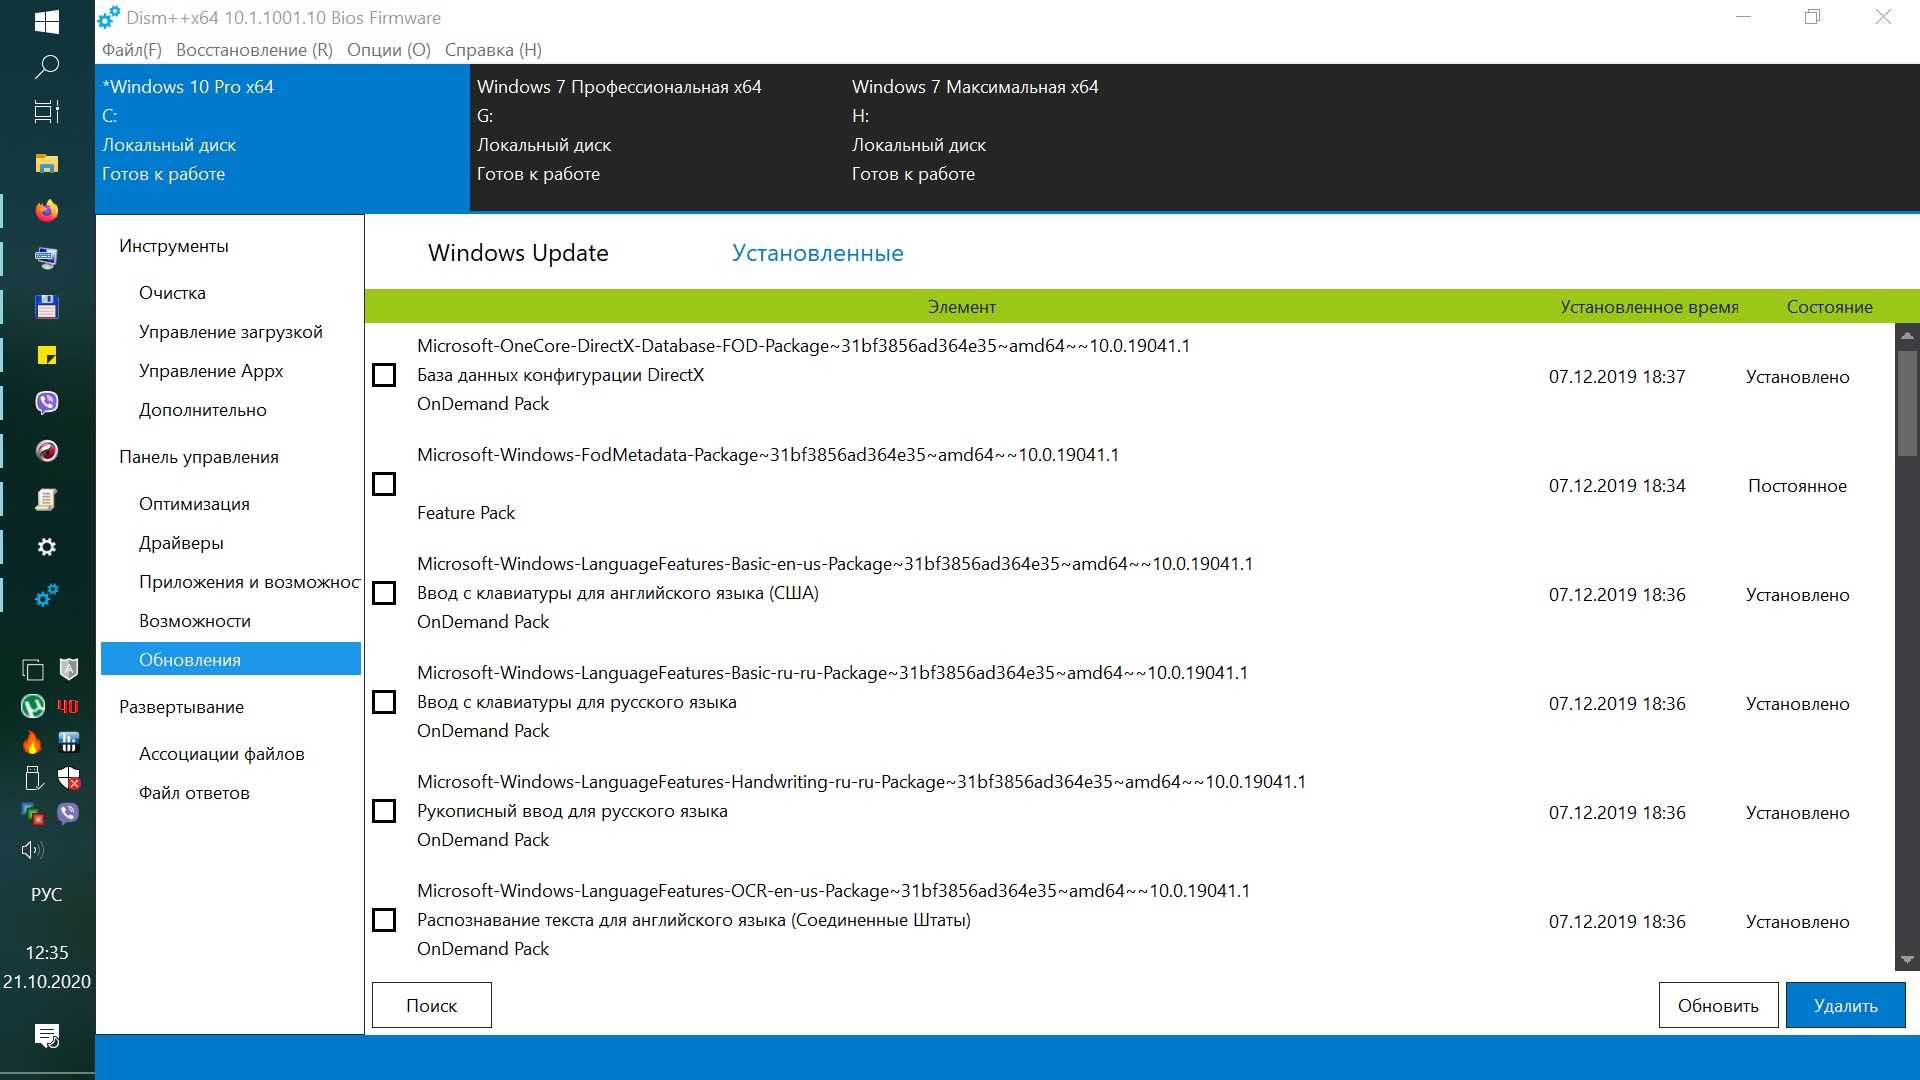Click the uTorrent tray icon
Viewport: 1920px width, 1080px height.
click(x=32, y=706)
